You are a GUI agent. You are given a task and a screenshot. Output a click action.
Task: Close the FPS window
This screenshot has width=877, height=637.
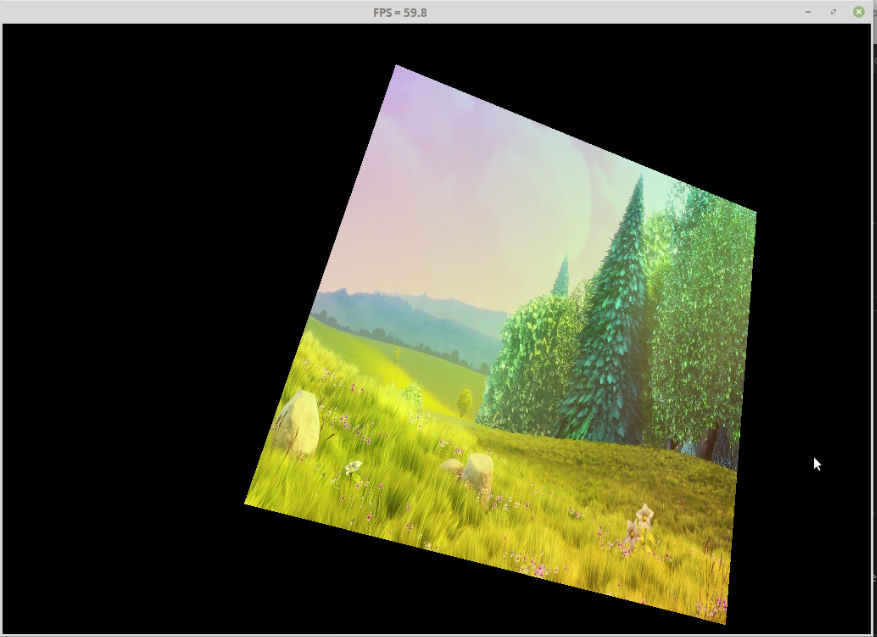859,12
